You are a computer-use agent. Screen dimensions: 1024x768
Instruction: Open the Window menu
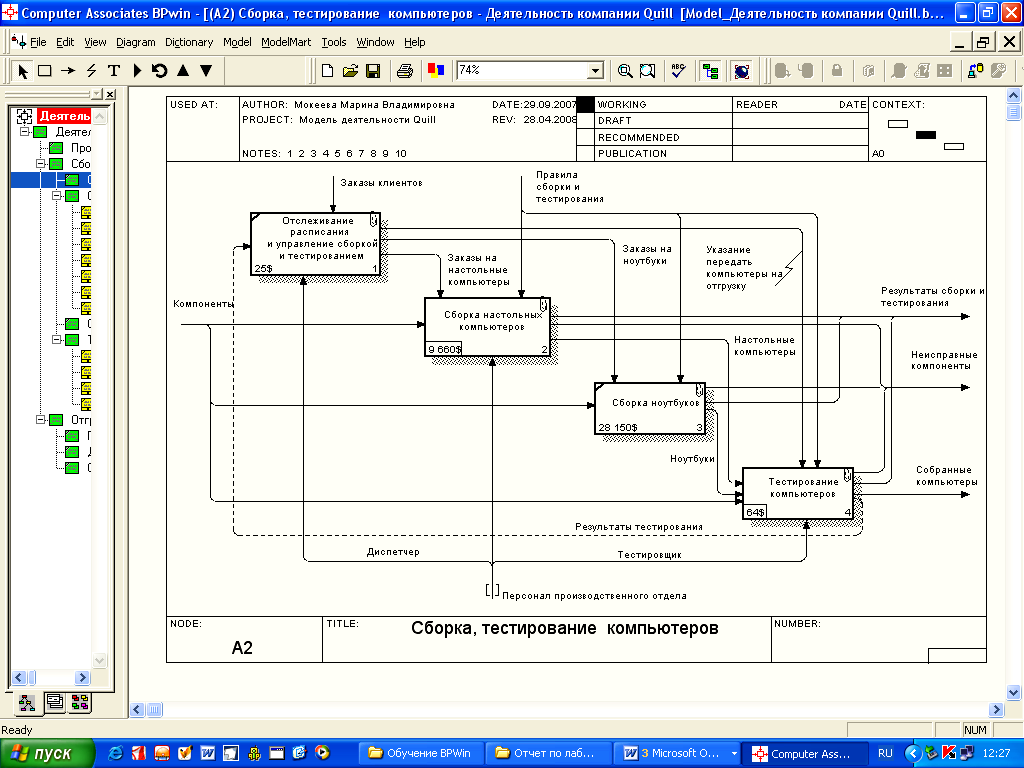(375, 42)
